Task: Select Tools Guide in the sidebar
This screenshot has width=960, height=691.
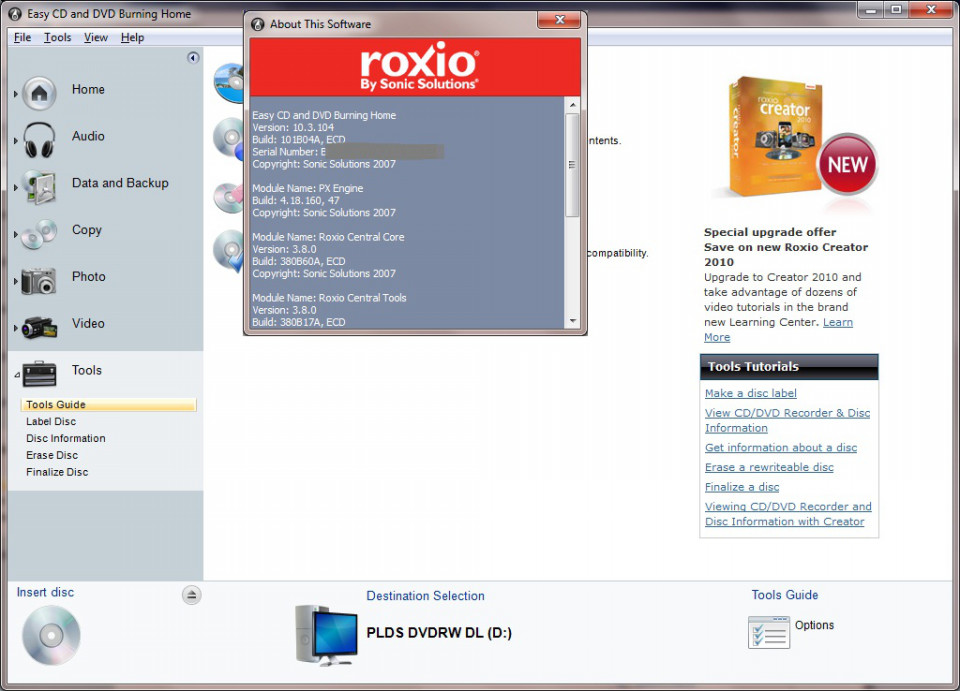Action: [x=108, y=405]
